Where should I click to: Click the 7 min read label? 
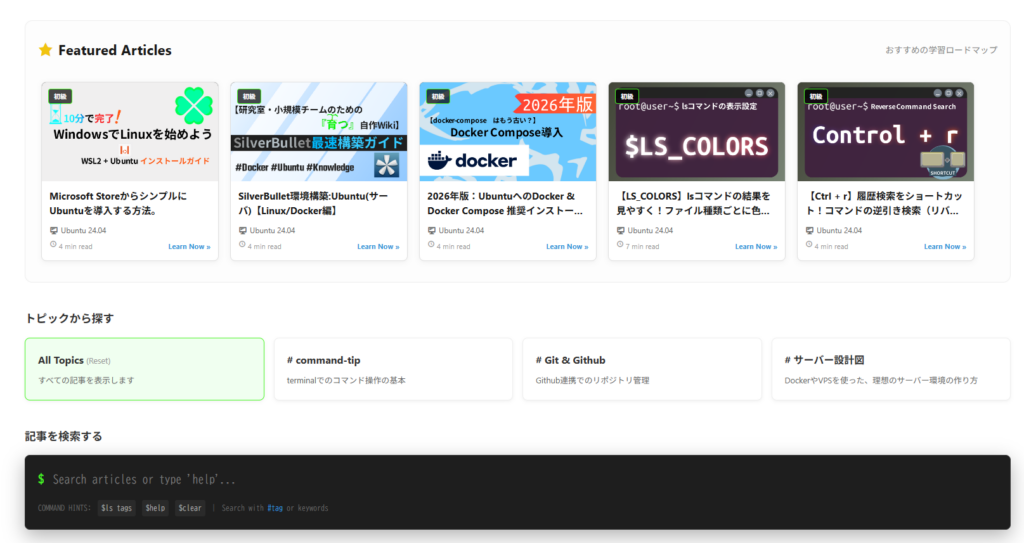[x=643, y=247]
